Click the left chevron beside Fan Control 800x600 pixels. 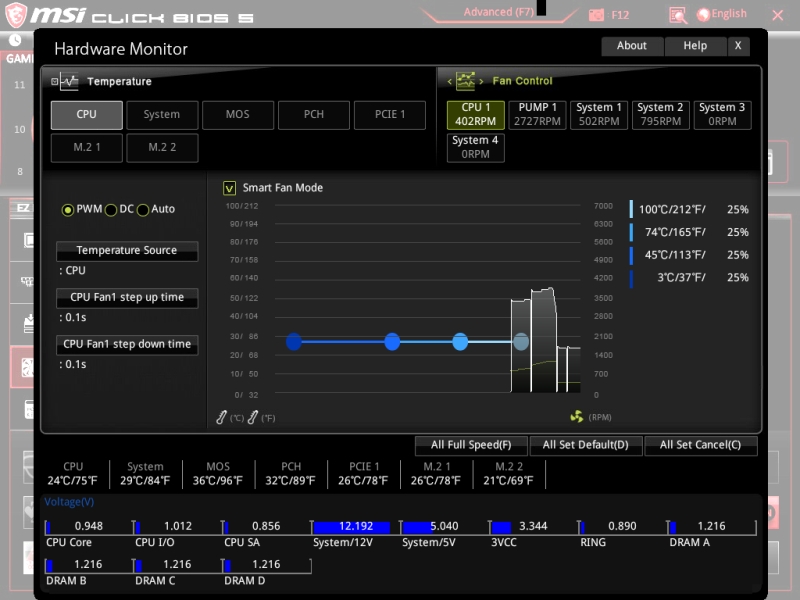(x=449, y=81)
